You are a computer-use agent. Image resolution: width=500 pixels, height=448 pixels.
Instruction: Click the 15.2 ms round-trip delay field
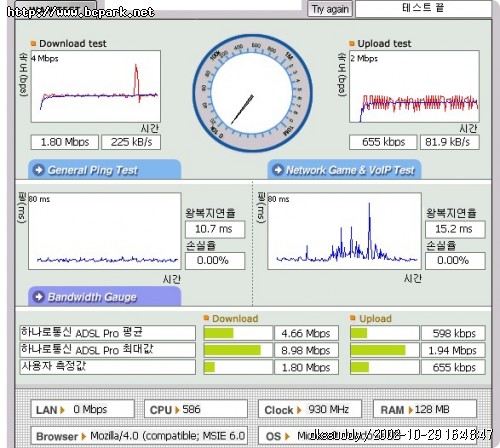click(455, 229)
